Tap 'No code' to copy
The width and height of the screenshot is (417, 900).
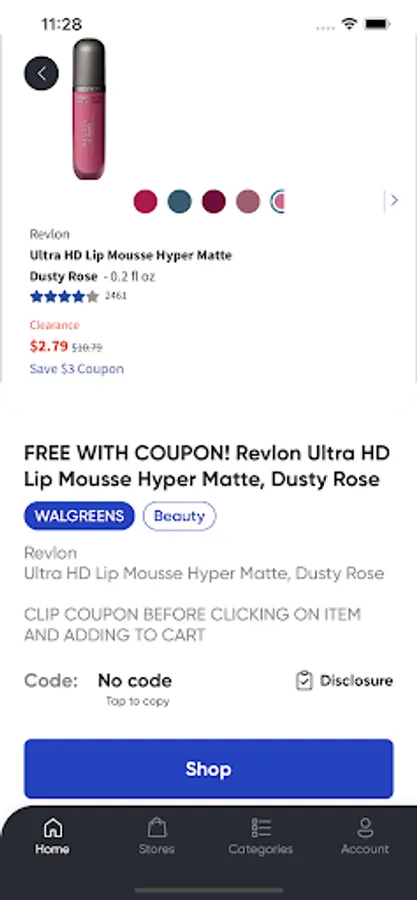[135, 681]
